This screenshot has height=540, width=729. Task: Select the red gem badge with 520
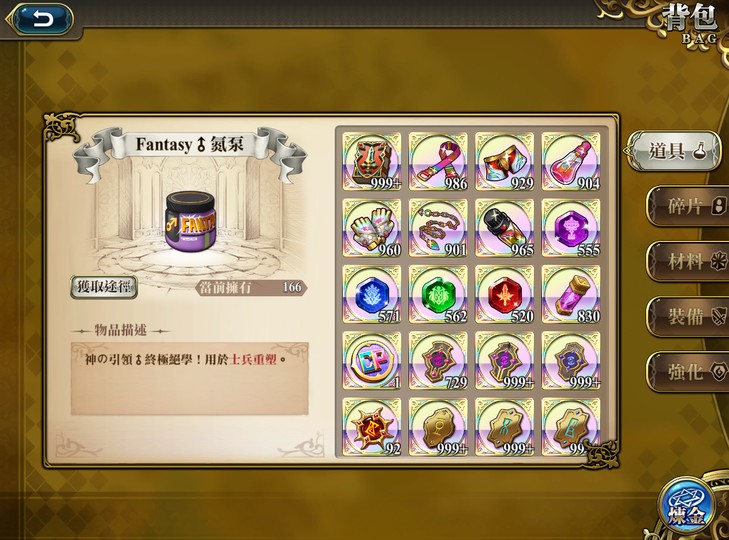(x=504, y=294)
